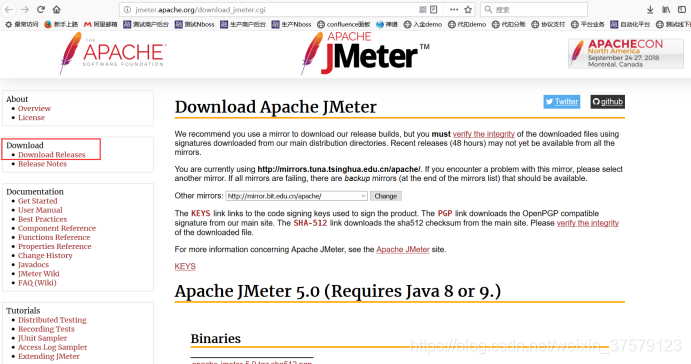The height and width of the screenshot is (364, 691).
Task: Open the 代扣demo bookmark
Action: click(x=467, y=24)
